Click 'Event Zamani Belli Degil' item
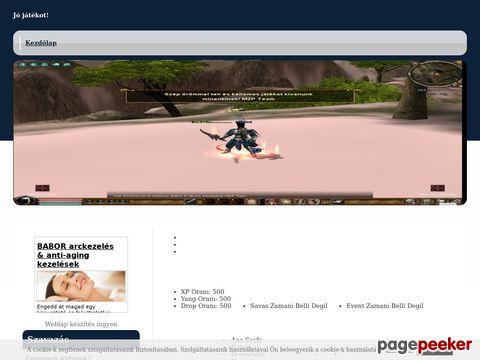480x360 pixels. [x=385, y=306]
